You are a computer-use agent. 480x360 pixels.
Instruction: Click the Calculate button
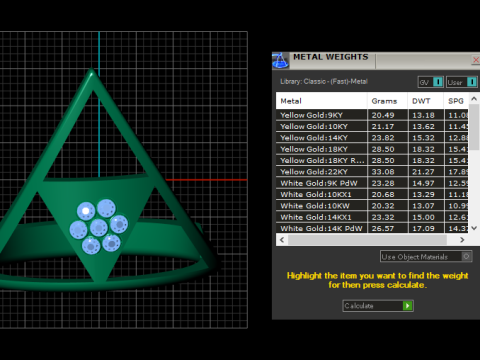coord(378,306)
